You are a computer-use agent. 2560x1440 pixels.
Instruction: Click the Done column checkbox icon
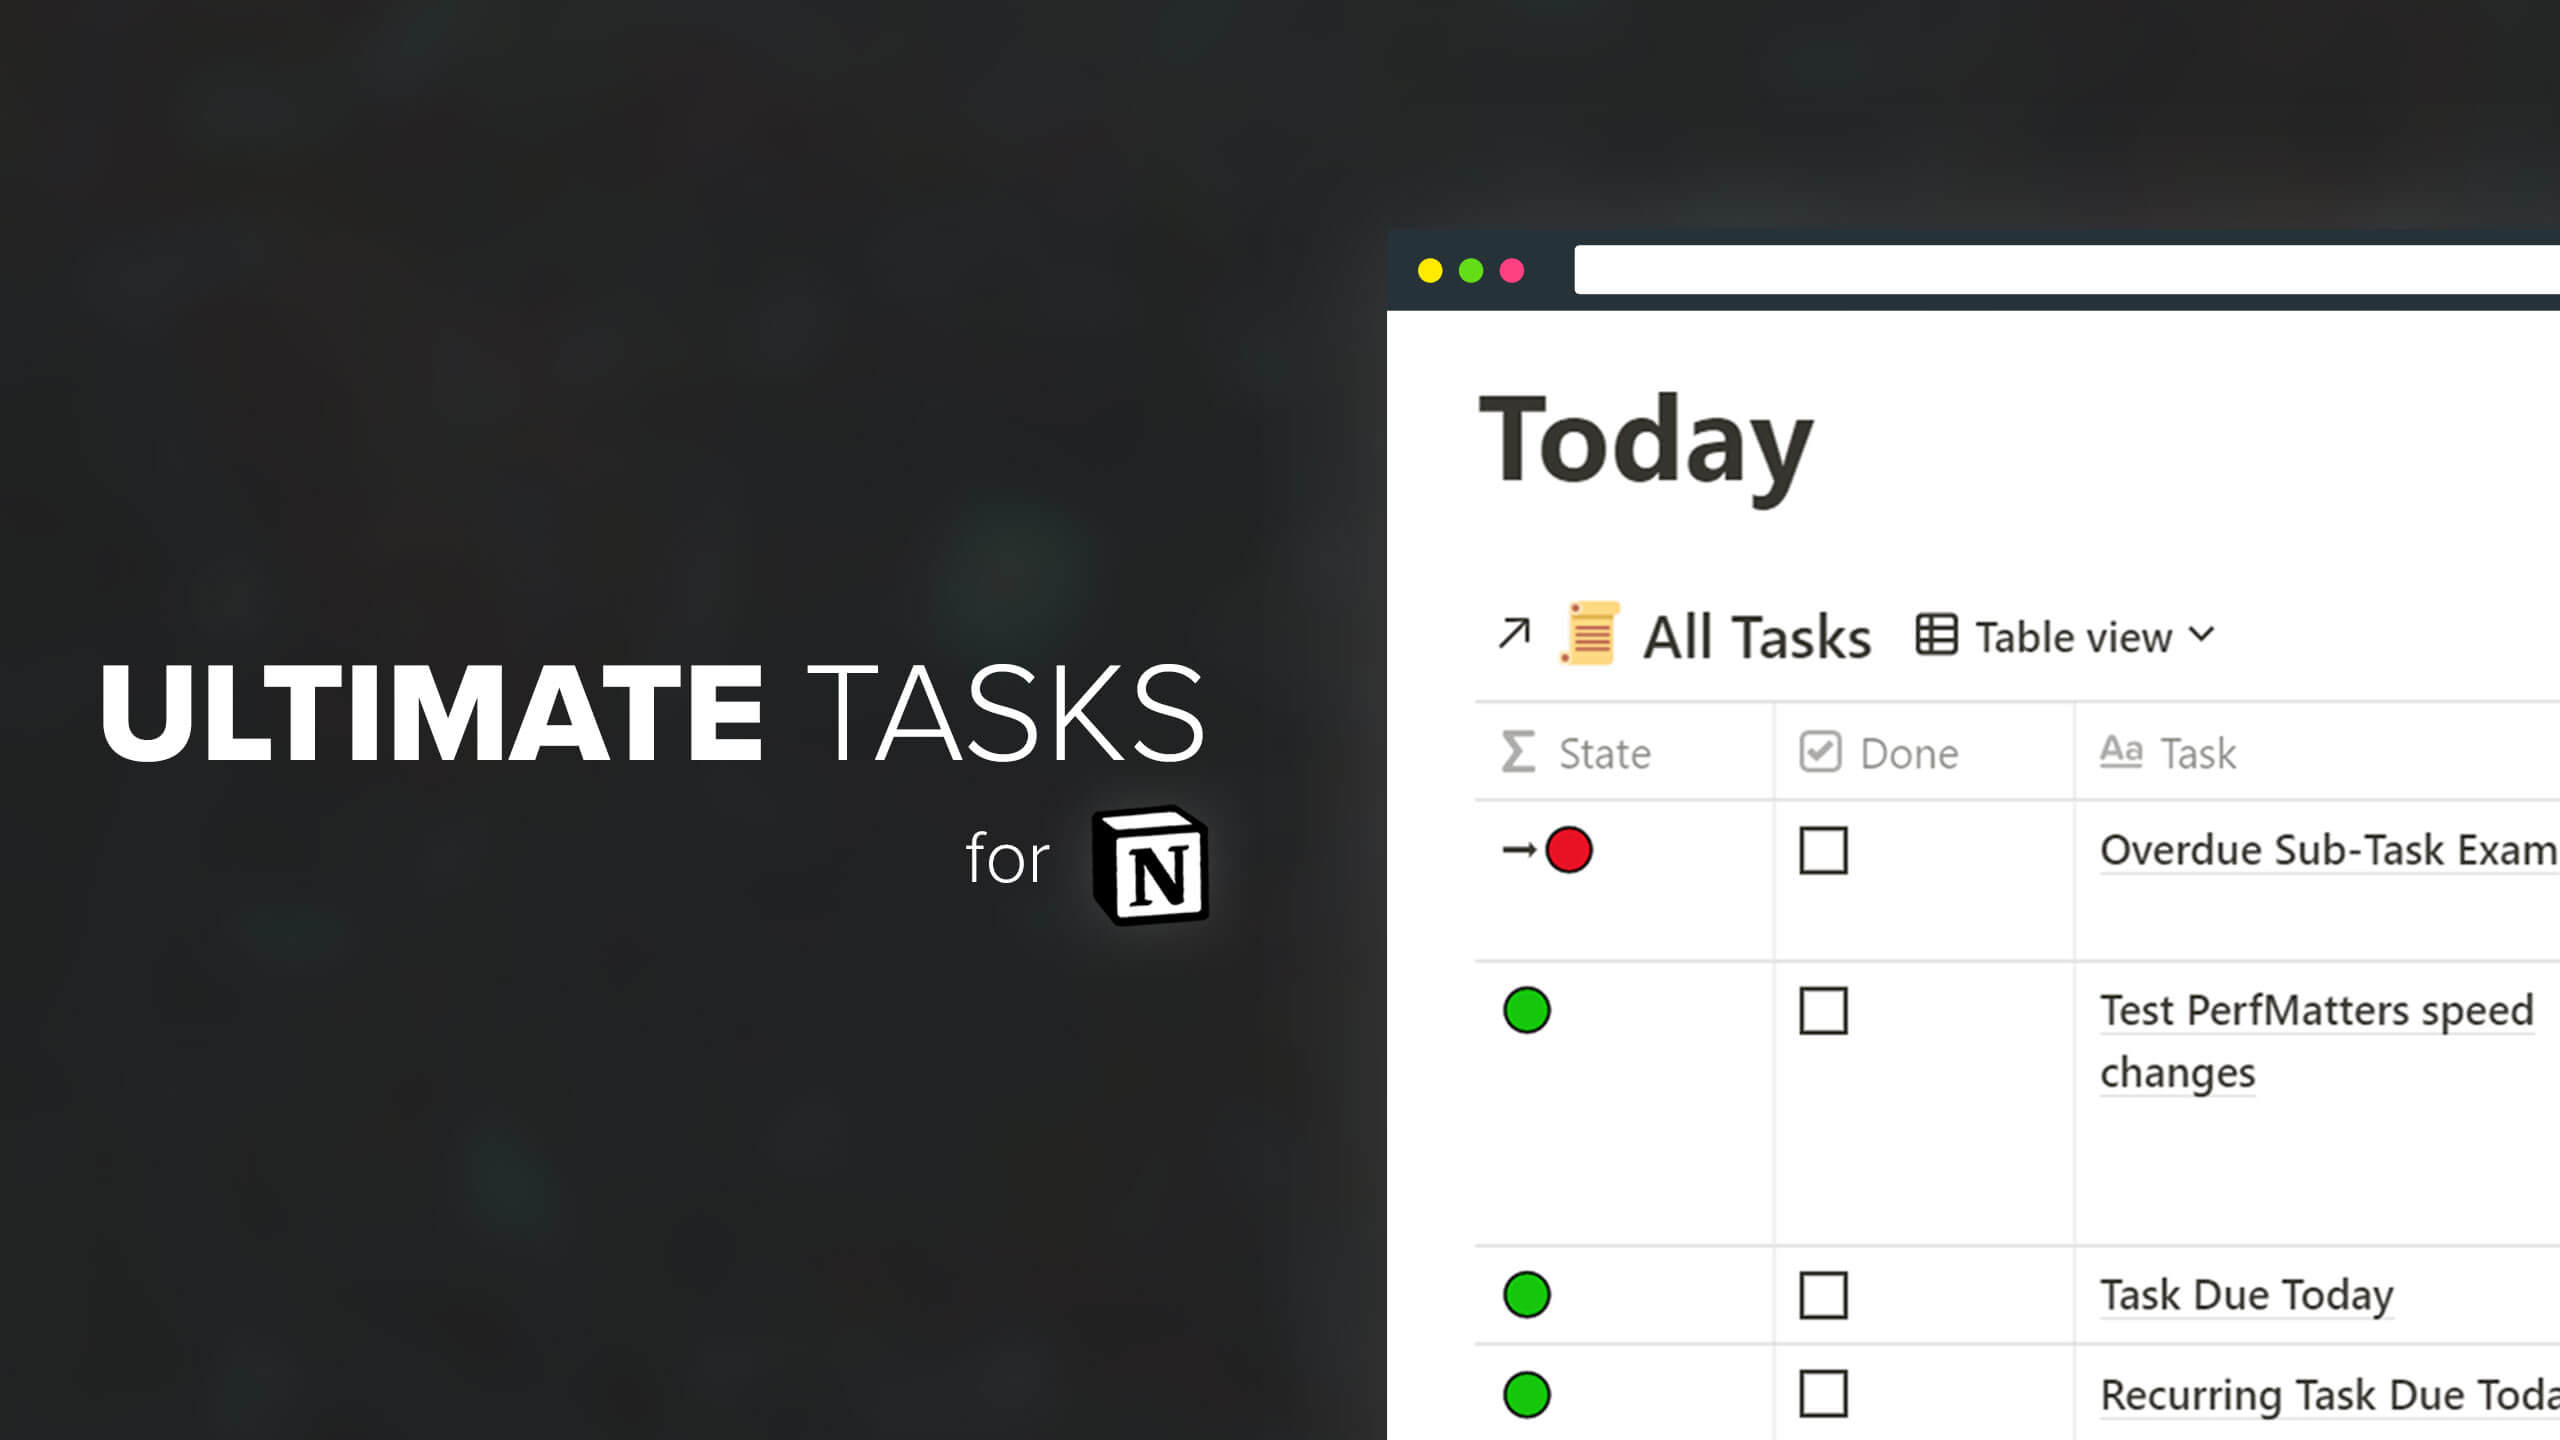tap(1820, 751)
